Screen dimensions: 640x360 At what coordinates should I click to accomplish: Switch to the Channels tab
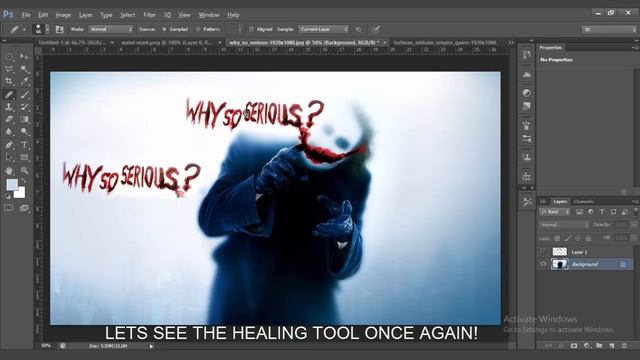coord(583,202)
